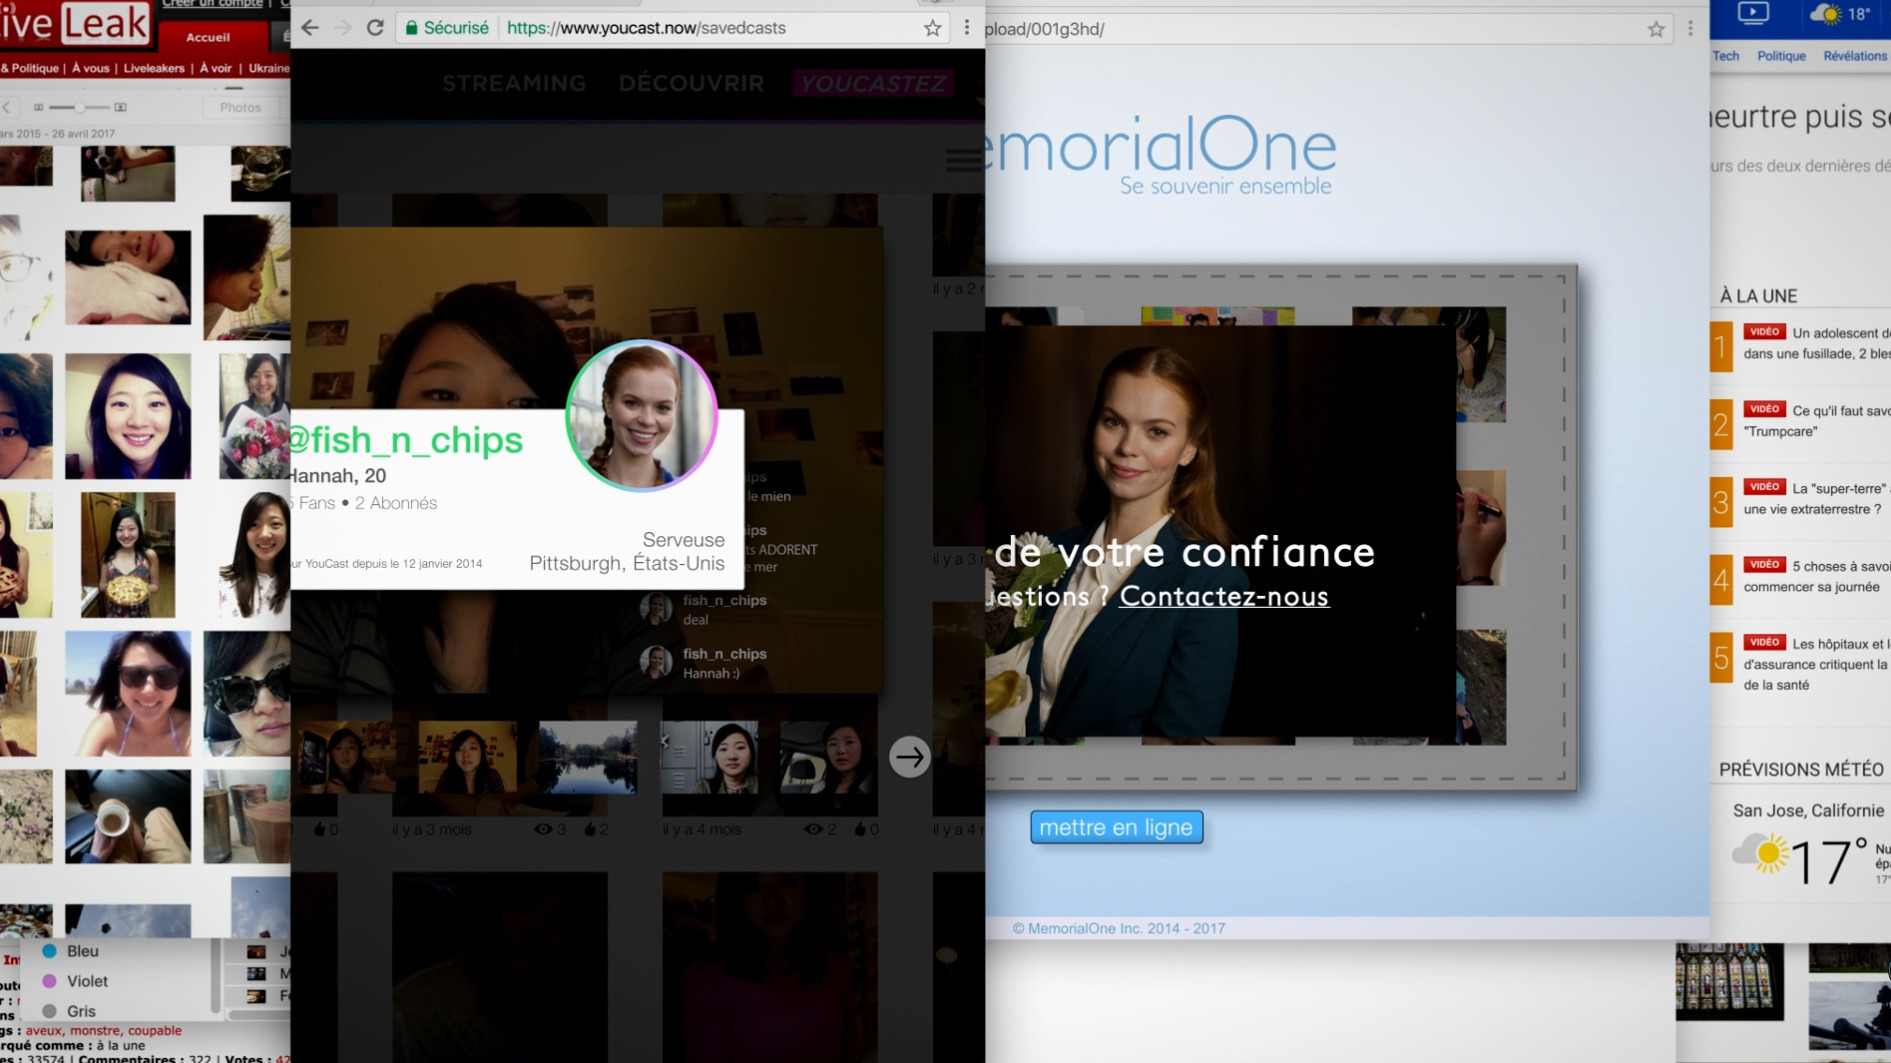Open the lake landscape saved cast thumbnail
Screen dimensions: 1891x1063
[587, 757]
